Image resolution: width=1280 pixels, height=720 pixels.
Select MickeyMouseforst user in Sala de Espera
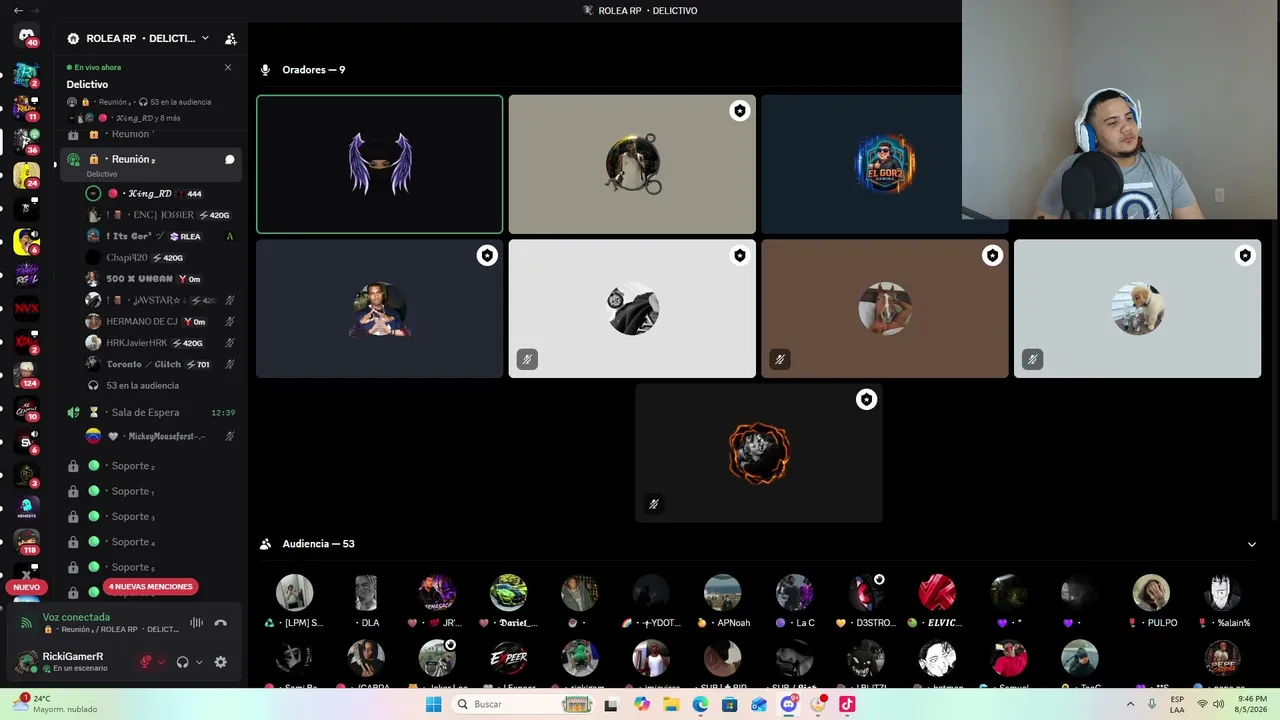[x=160, y=436]
